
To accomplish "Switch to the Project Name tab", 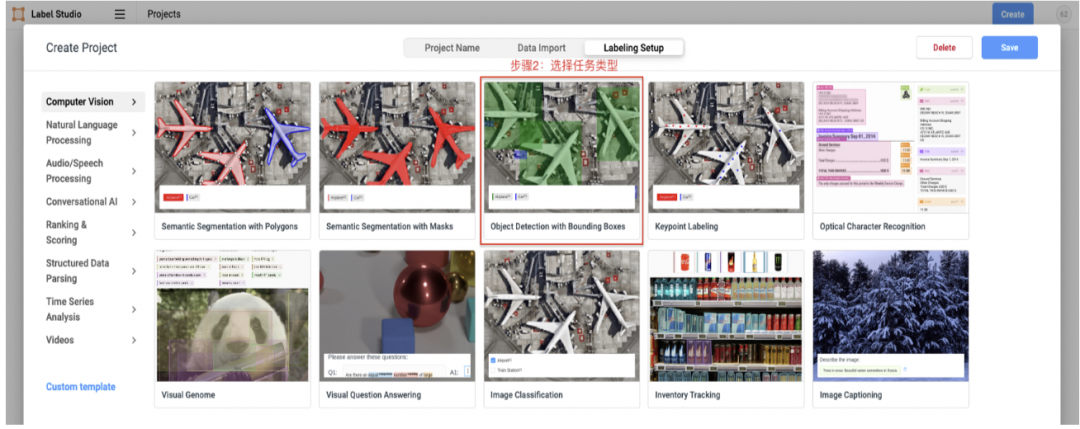I will (x=452, y=48).
